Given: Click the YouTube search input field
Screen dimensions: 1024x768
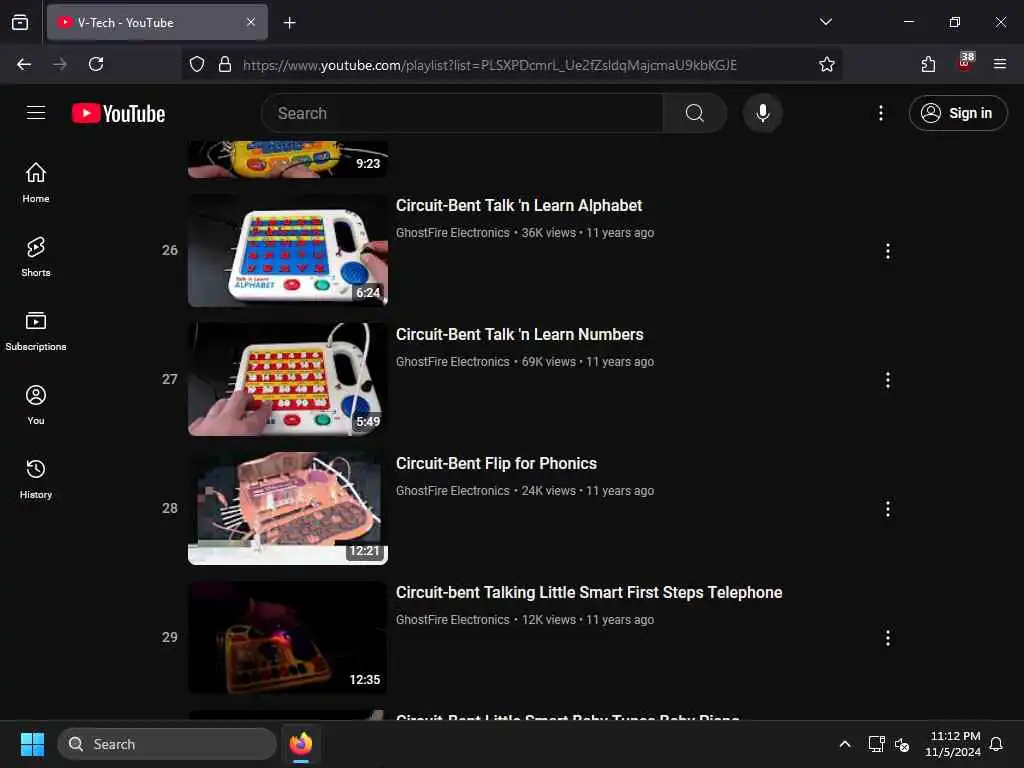Looking at the screenshot, I should [462, 113].
